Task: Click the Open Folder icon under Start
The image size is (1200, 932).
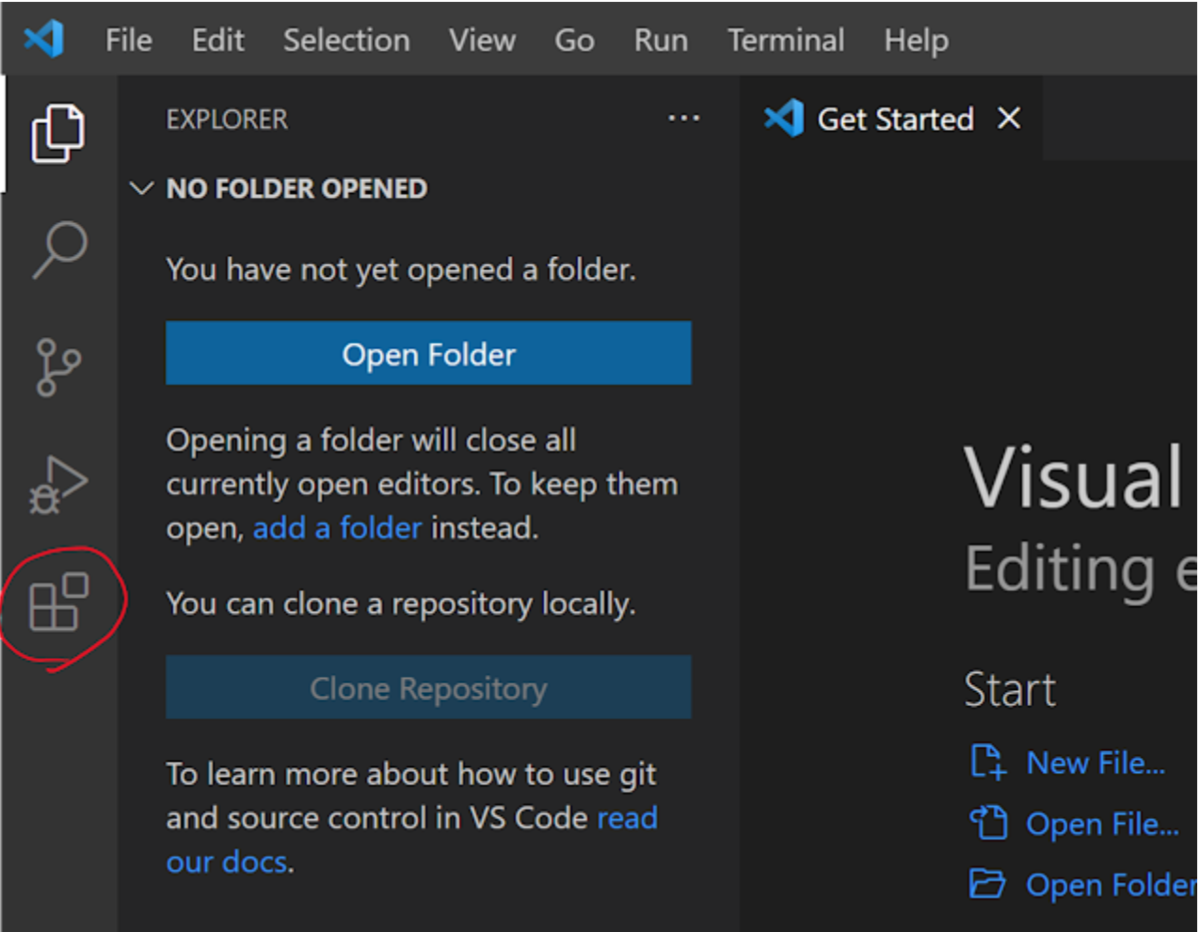Action: coord(988,884)
